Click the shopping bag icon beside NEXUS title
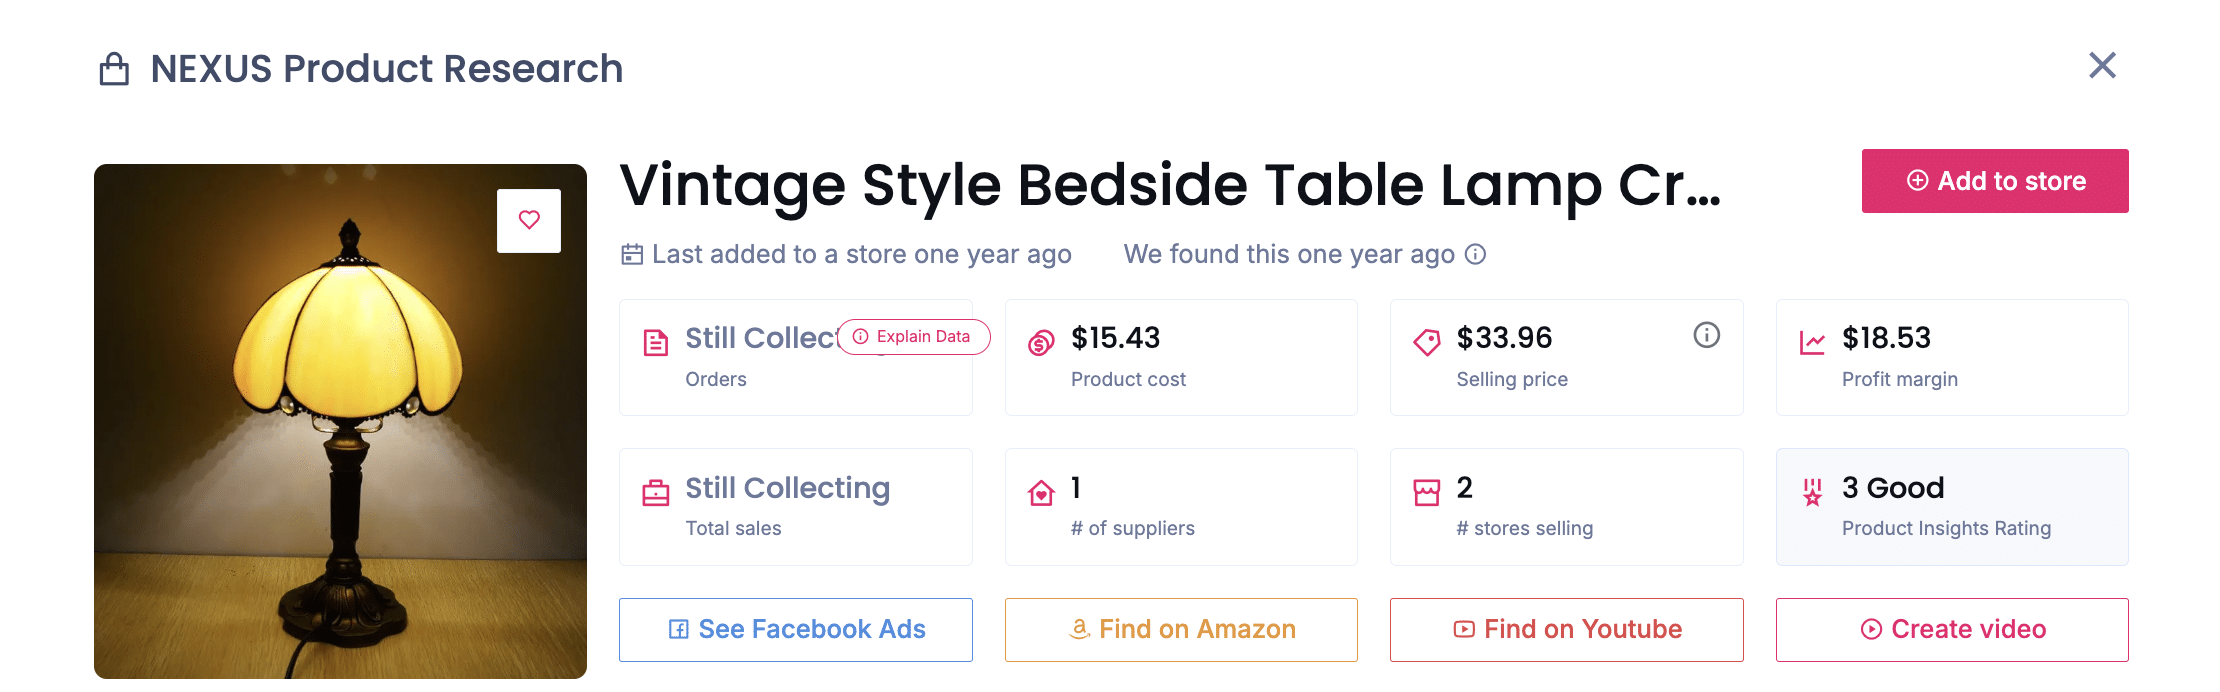Image resolution: width=2220 pixels, height=692 pixels. [114, 69]
